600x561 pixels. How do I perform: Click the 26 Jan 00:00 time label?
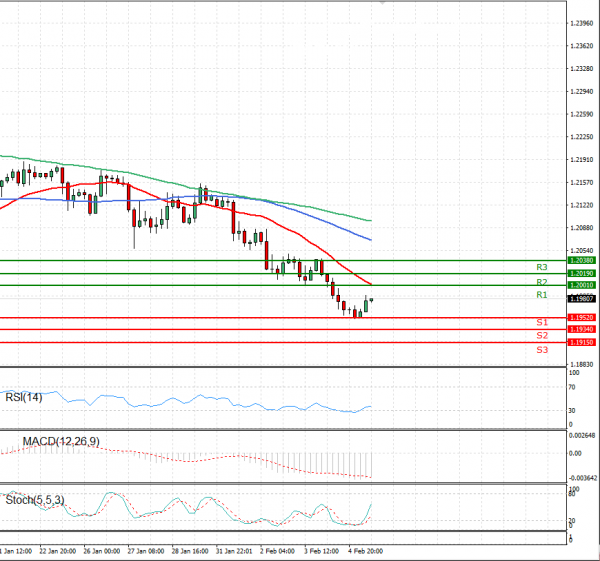coord(102,551)
